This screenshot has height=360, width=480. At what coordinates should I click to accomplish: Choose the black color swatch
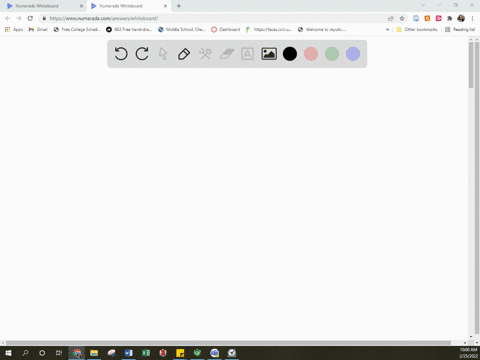pos(290,54)
